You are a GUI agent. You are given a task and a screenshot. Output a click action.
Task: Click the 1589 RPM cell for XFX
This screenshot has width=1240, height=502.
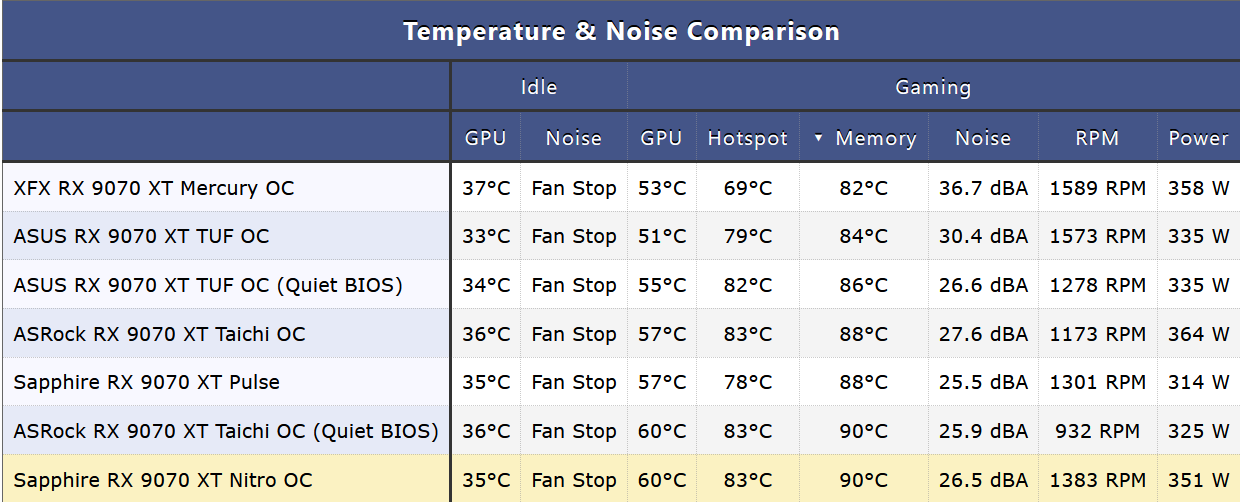pos(1097,188)
